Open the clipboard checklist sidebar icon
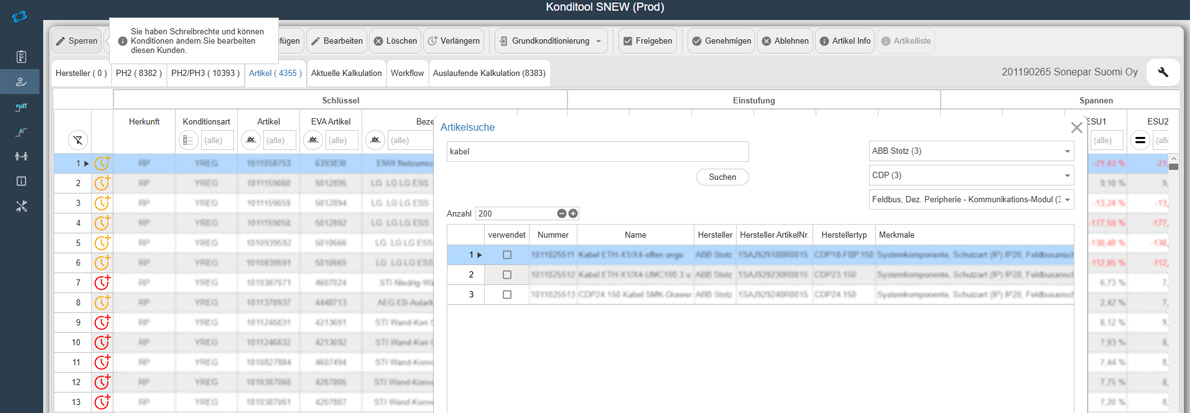This screenshot has width=1190, height=413. click(x=21, y=57)
